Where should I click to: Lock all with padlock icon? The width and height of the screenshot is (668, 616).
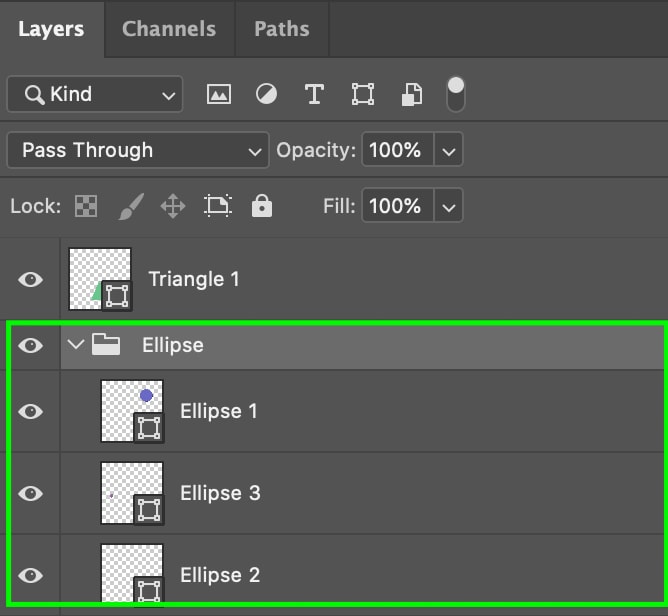point(262,206)
